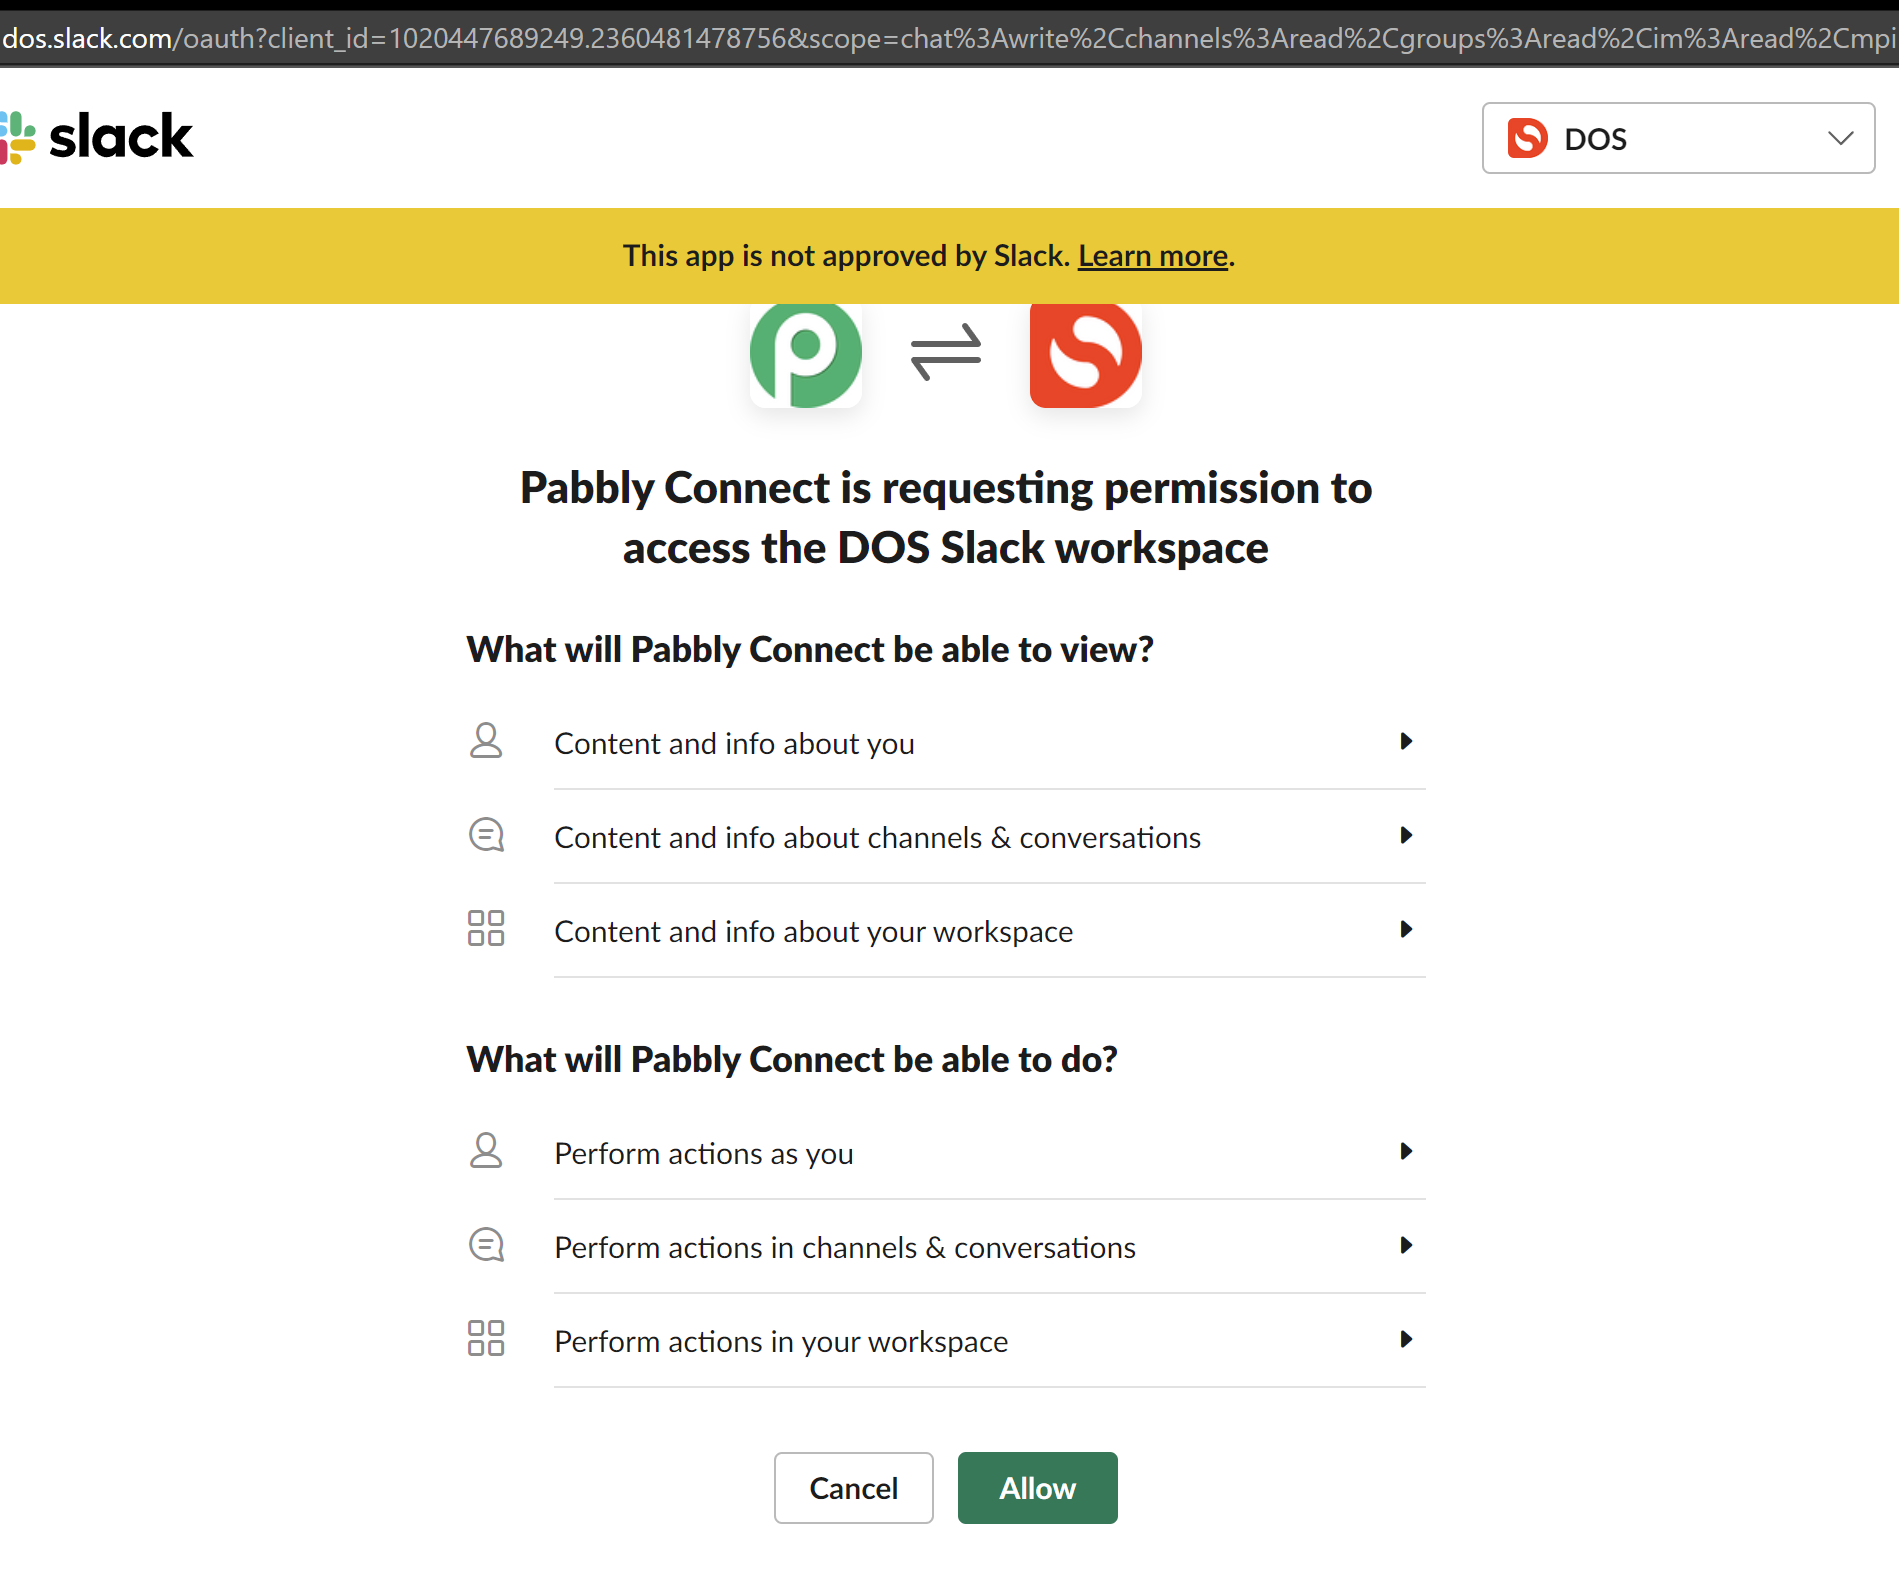This screenshot has width=1899, height=1572.
Task: Expand Content and info about channels & conversations
Action: point(989,837)
